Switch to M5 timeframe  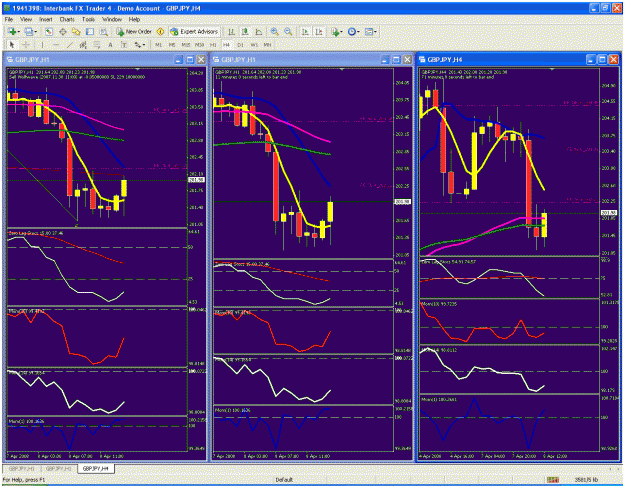click(172, 45)
